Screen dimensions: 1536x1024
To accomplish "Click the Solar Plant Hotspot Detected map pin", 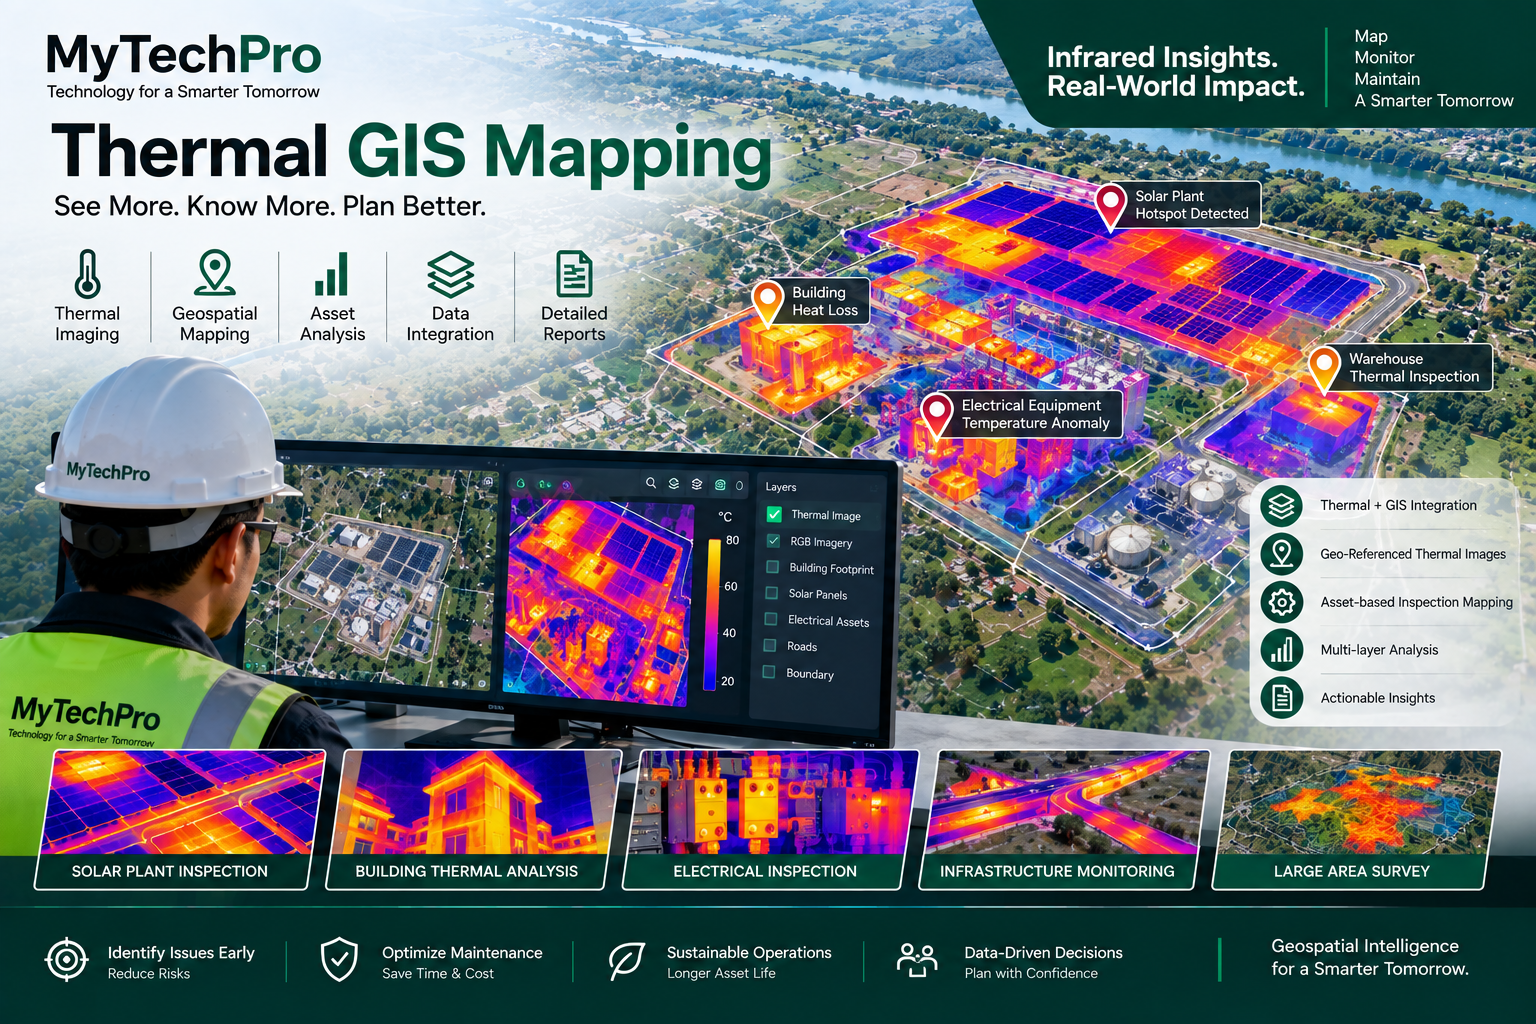I will click(x=1111, y=207).
